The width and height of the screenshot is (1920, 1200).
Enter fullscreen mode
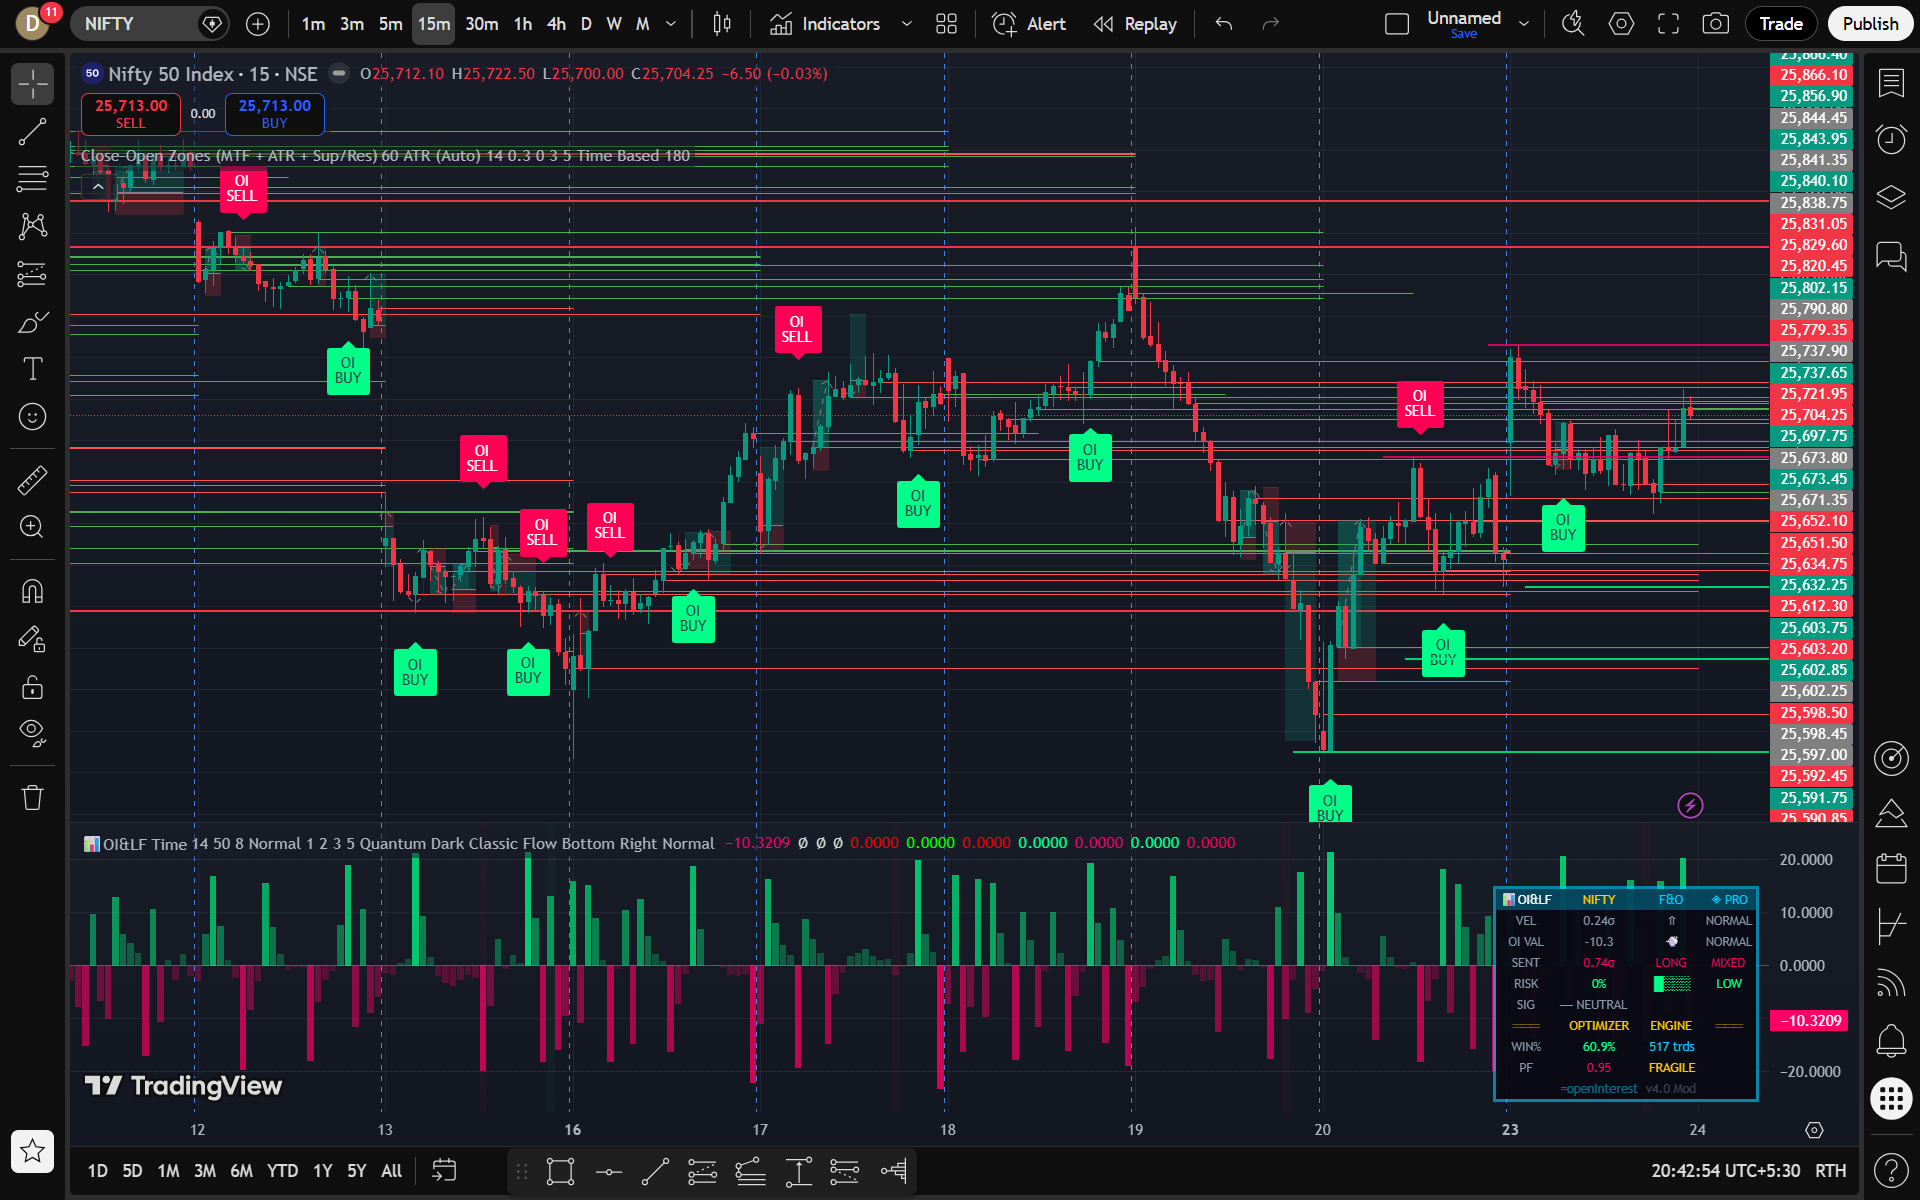coord(1668,23)
